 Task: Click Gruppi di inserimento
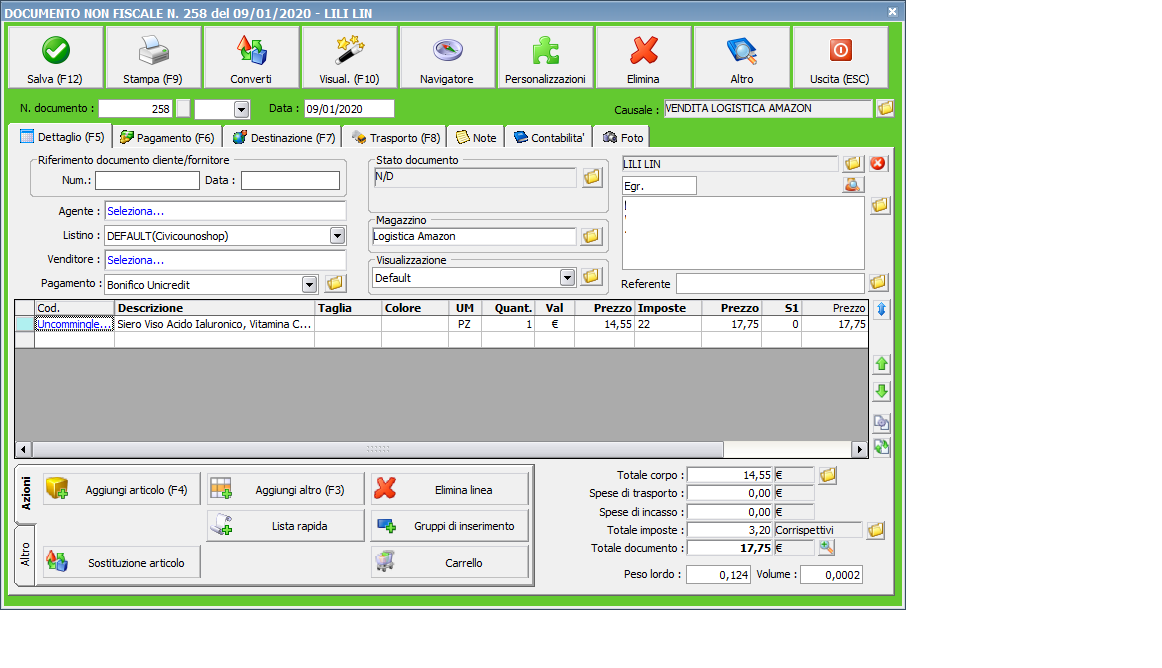pos(450,526)
